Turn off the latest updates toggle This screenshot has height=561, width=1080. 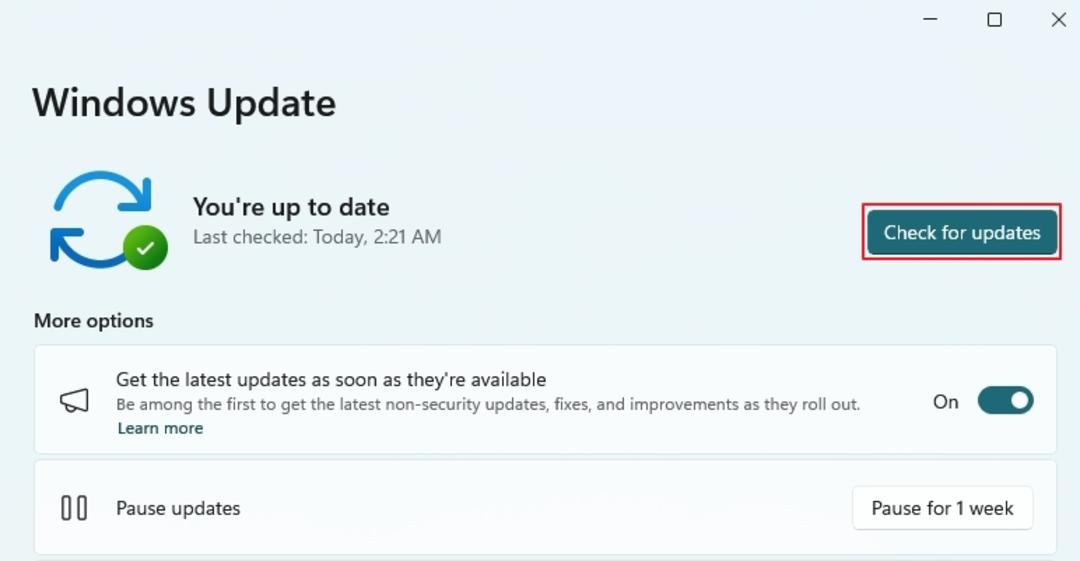1005,400
